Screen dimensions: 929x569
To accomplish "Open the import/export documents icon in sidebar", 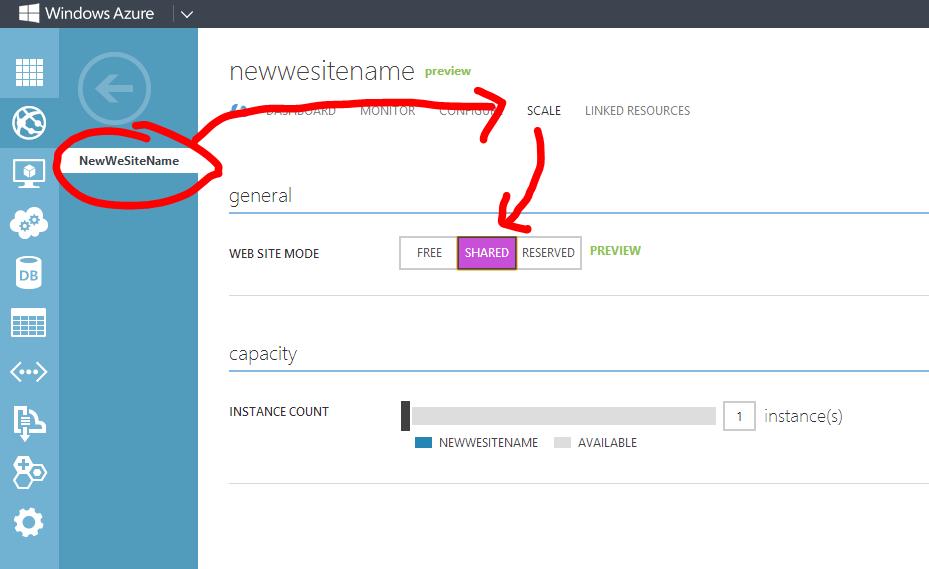I will click(29, 423).
